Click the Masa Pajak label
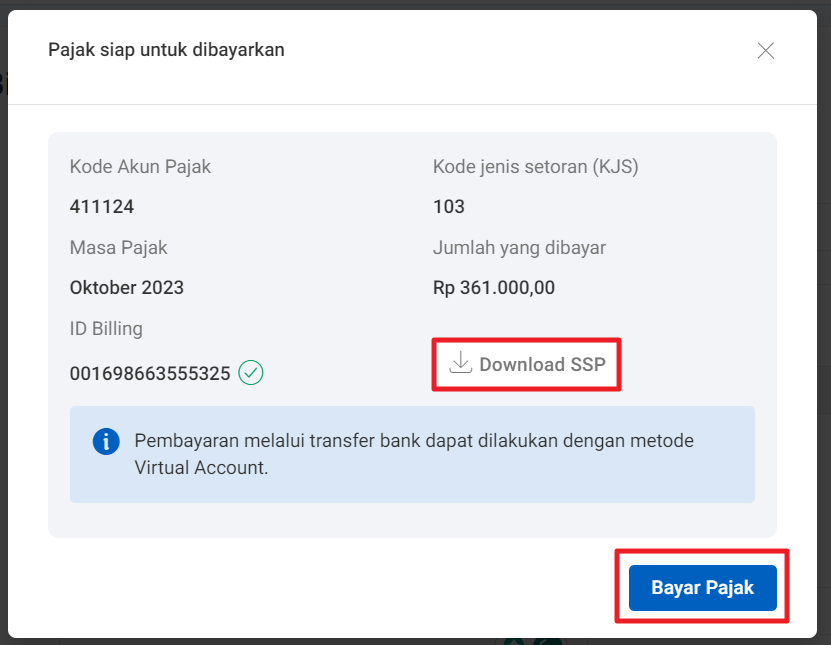 pos(119,248)
